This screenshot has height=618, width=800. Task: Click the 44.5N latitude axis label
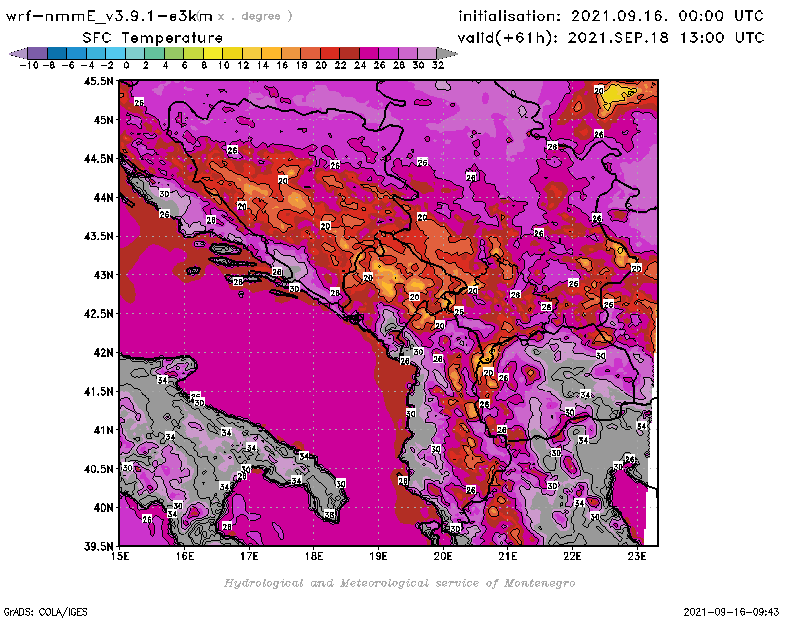point(98,159)
